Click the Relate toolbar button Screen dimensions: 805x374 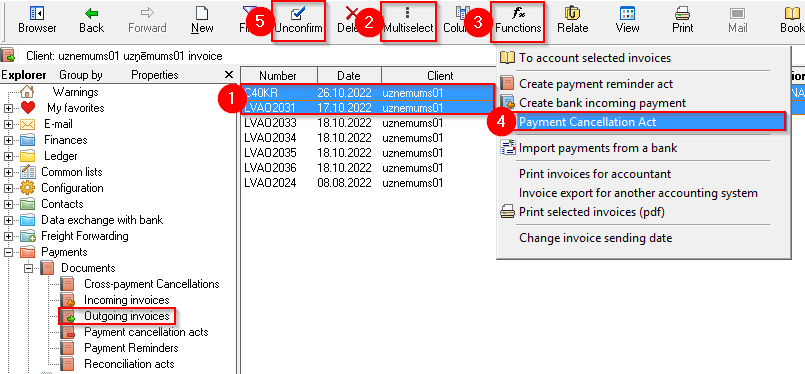pyautogui.click(x=572, y=21)
